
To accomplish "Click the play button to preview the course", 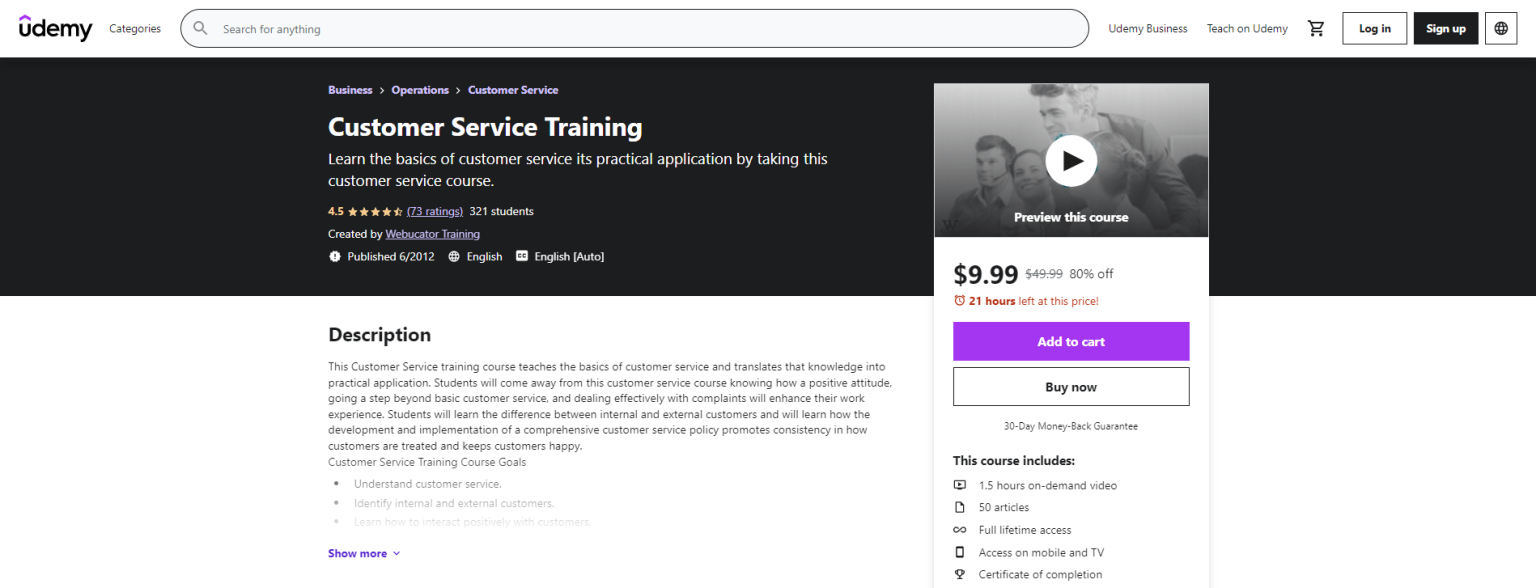I will [1071, 160].
